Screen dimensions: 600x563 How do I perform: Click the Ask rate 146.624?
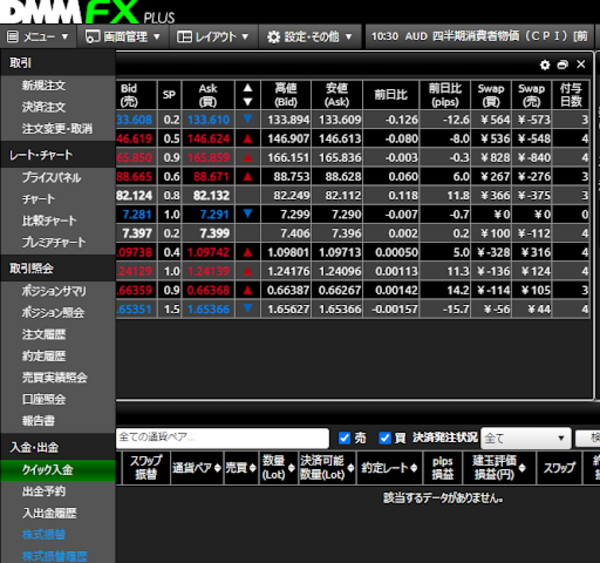click(208, 139)
